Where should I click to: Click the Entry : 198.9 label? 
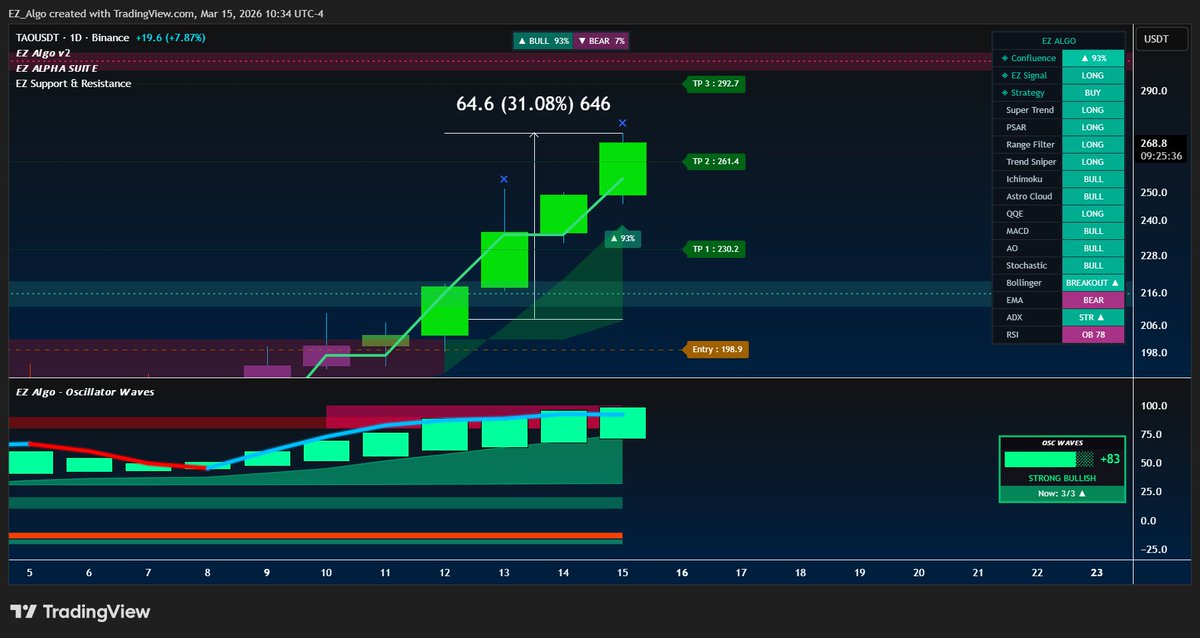(x=715, y=350)
